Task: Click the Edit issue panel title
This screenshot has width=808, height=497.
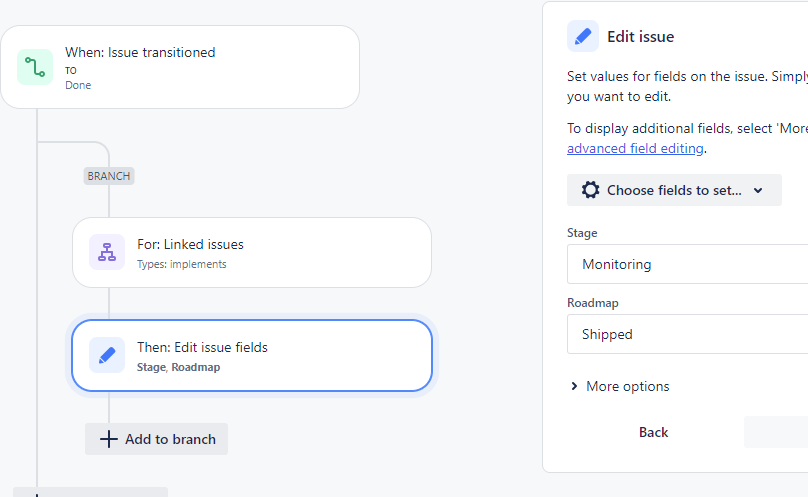Action: (x=640, y=37)
